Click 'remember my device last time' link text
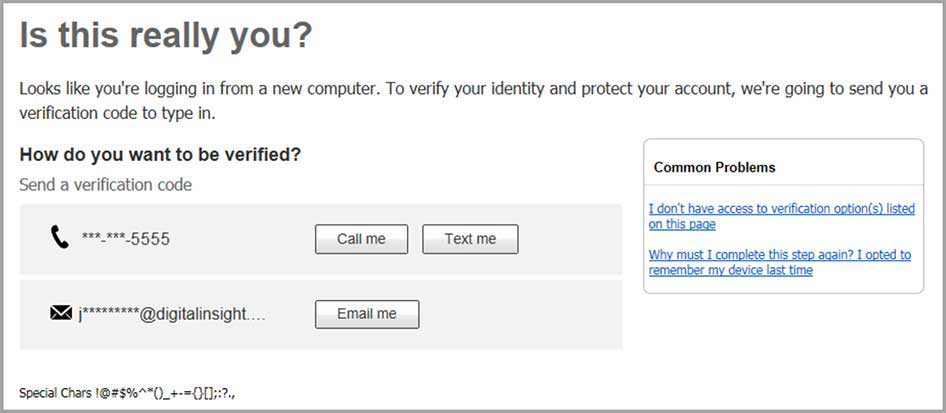 click(731, 270)
